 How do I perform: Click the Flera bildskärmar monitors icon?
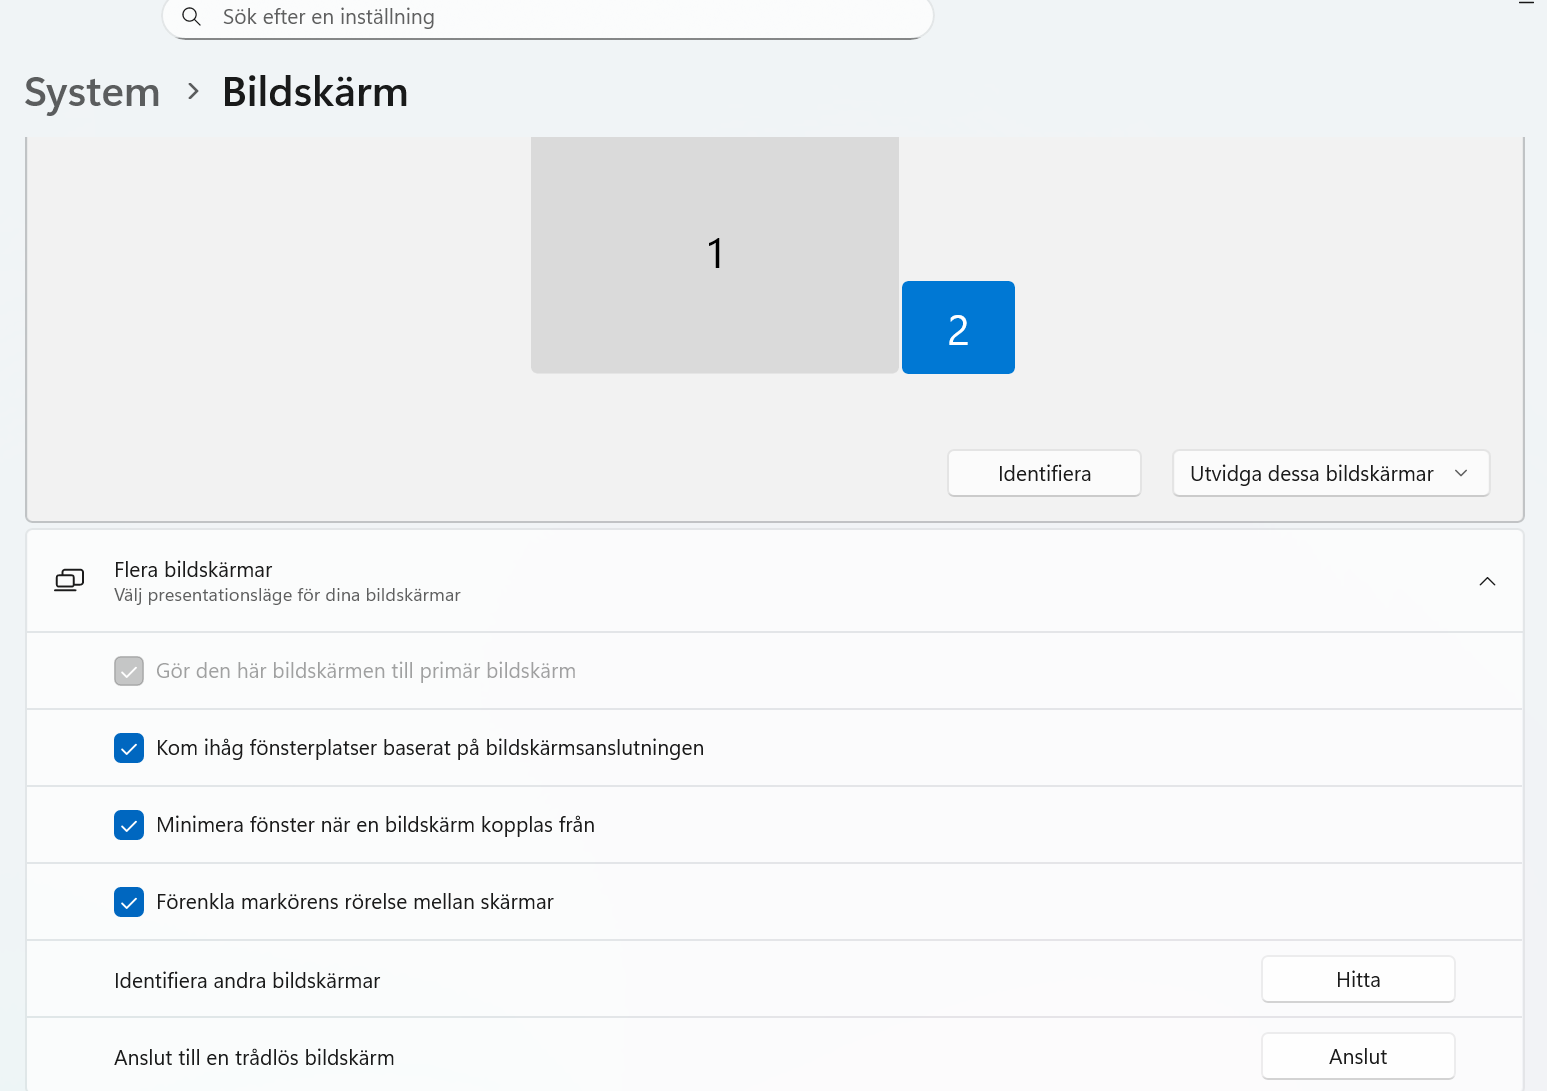[x=69, y=580]
